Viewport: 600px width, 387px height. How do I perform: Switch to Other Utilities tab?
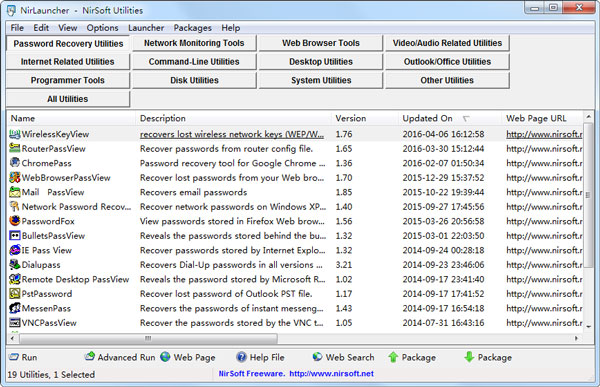[447, 80]
